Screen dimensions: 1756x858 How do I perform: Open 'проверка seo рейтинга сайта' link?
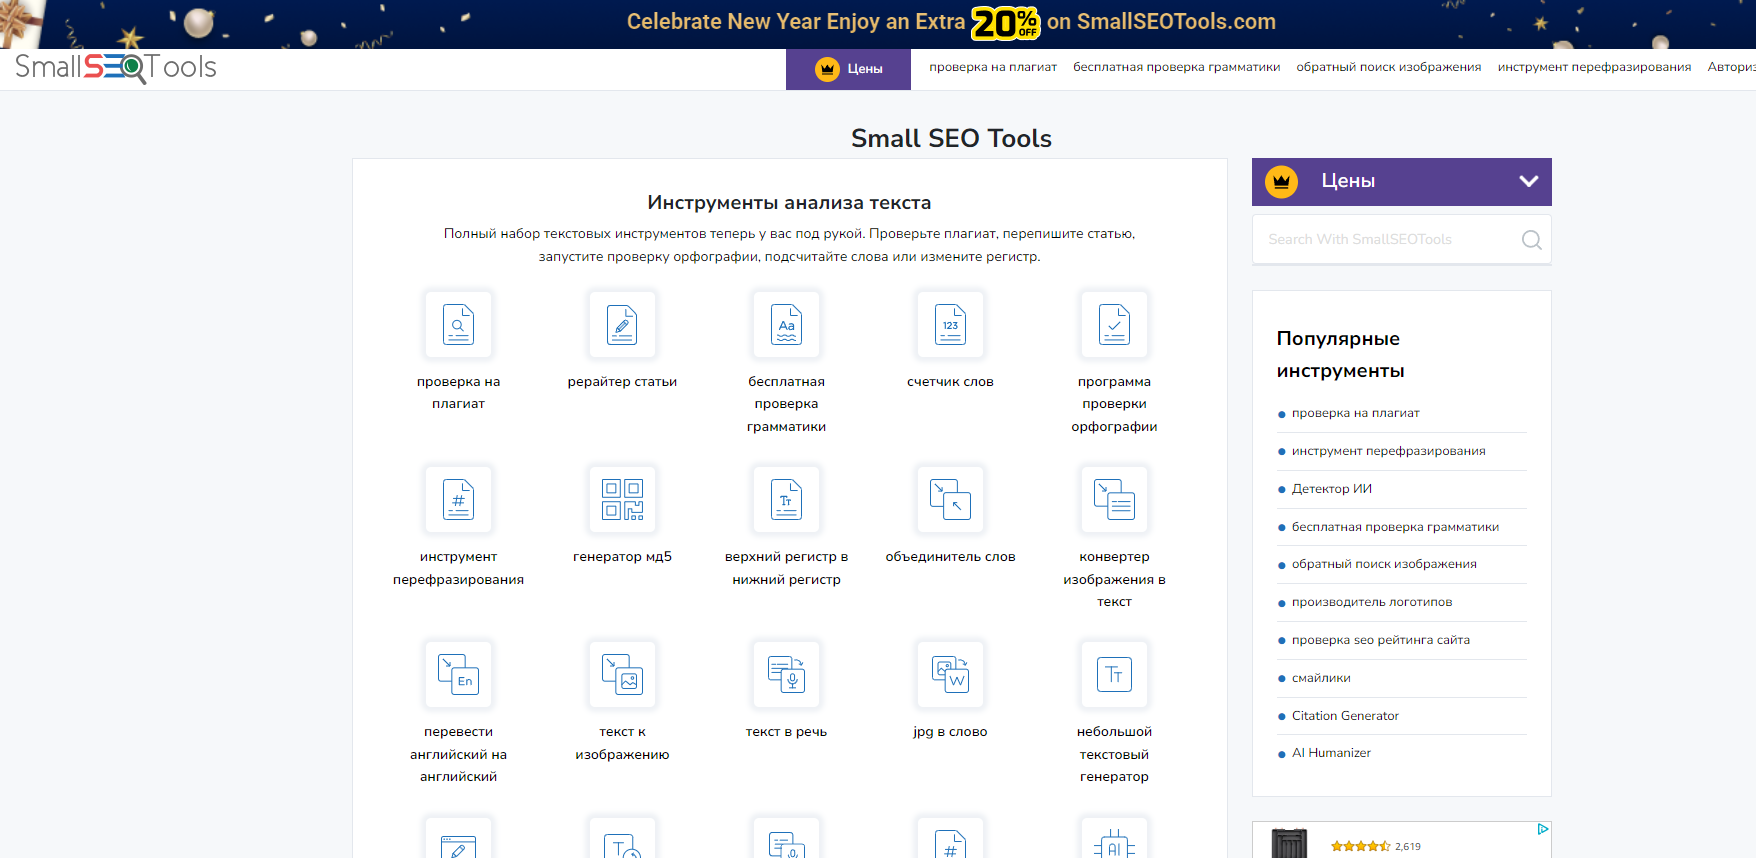click(1380, 640)
